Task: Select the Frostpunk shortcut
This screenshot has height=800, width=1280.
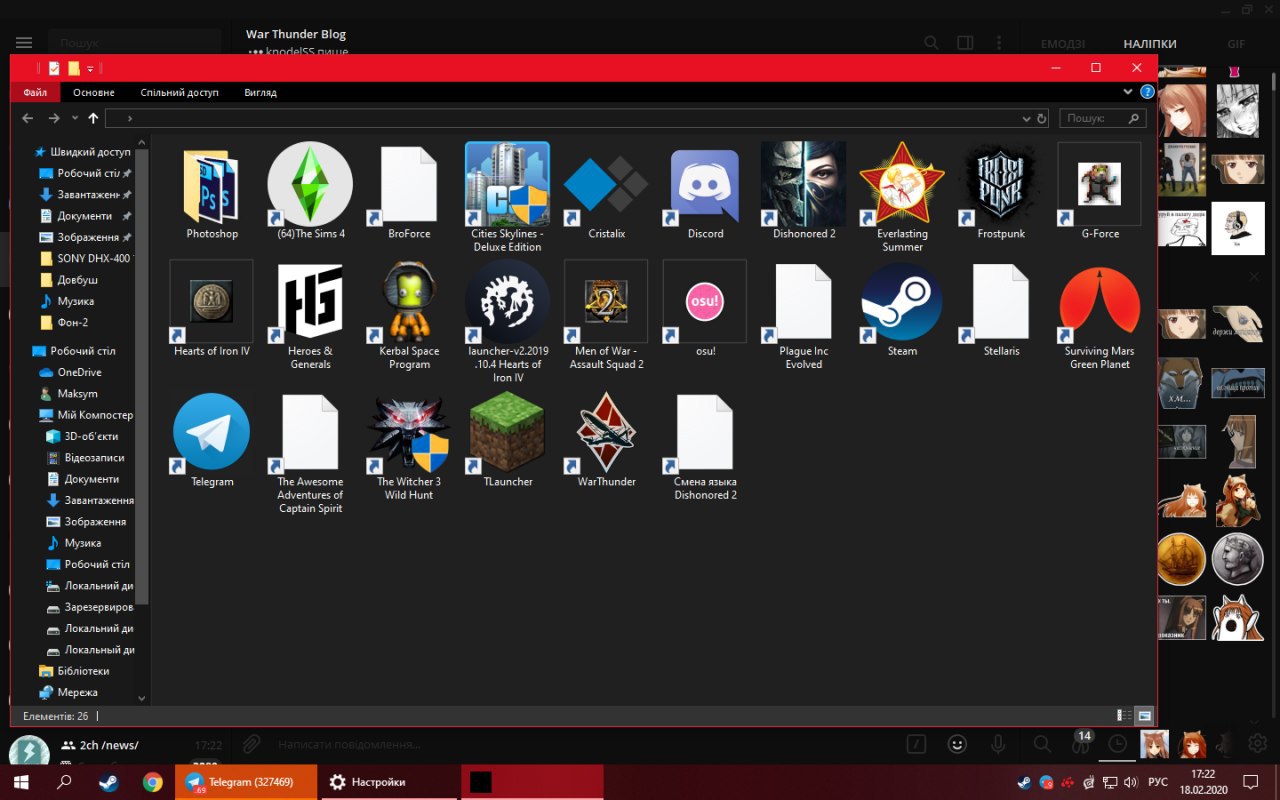Action: point(1001,192)
